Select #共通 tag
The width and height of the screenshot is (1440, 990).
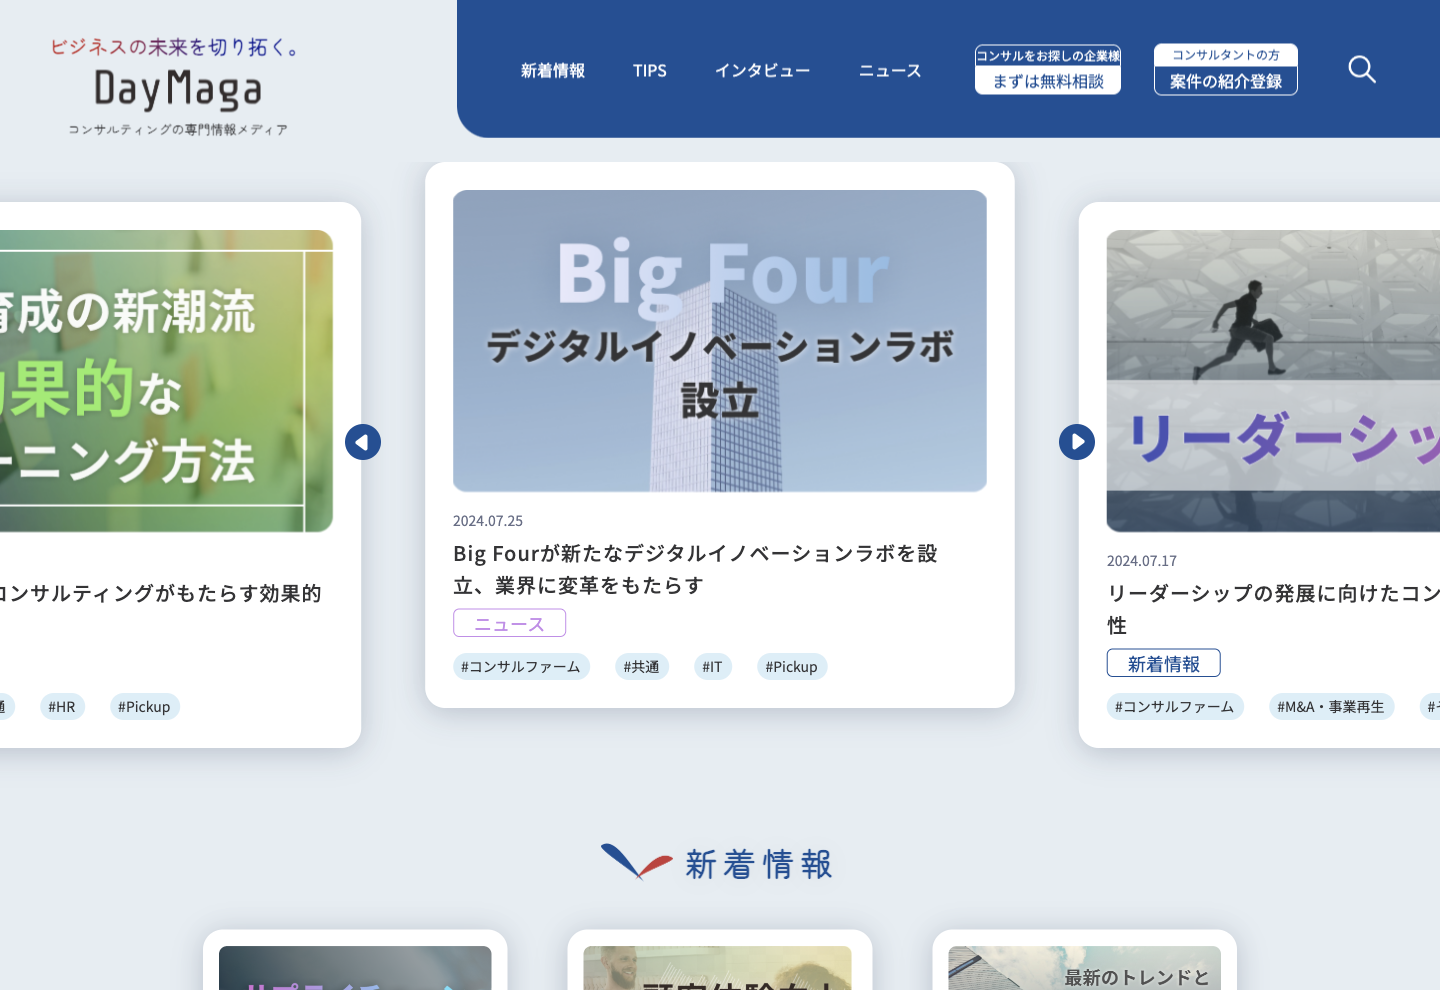642,667
